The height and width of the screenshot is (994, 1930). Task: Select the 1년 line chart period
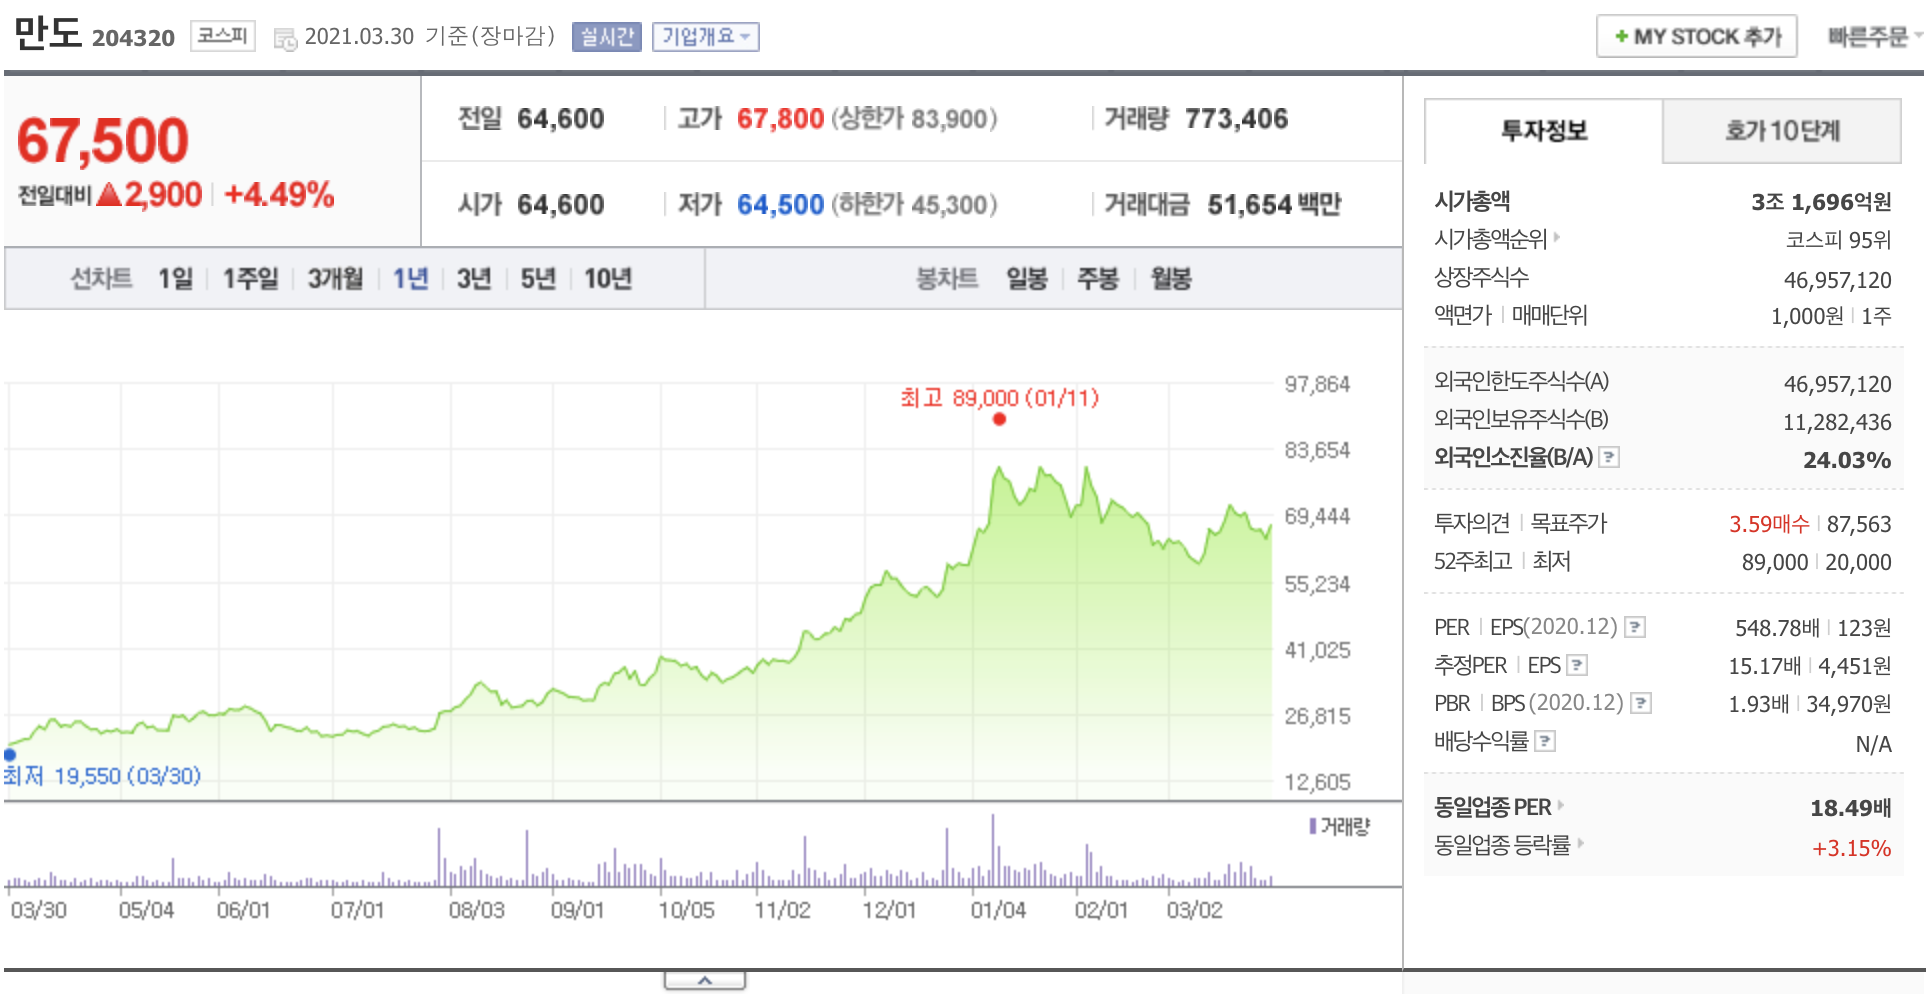click(410, 278)
